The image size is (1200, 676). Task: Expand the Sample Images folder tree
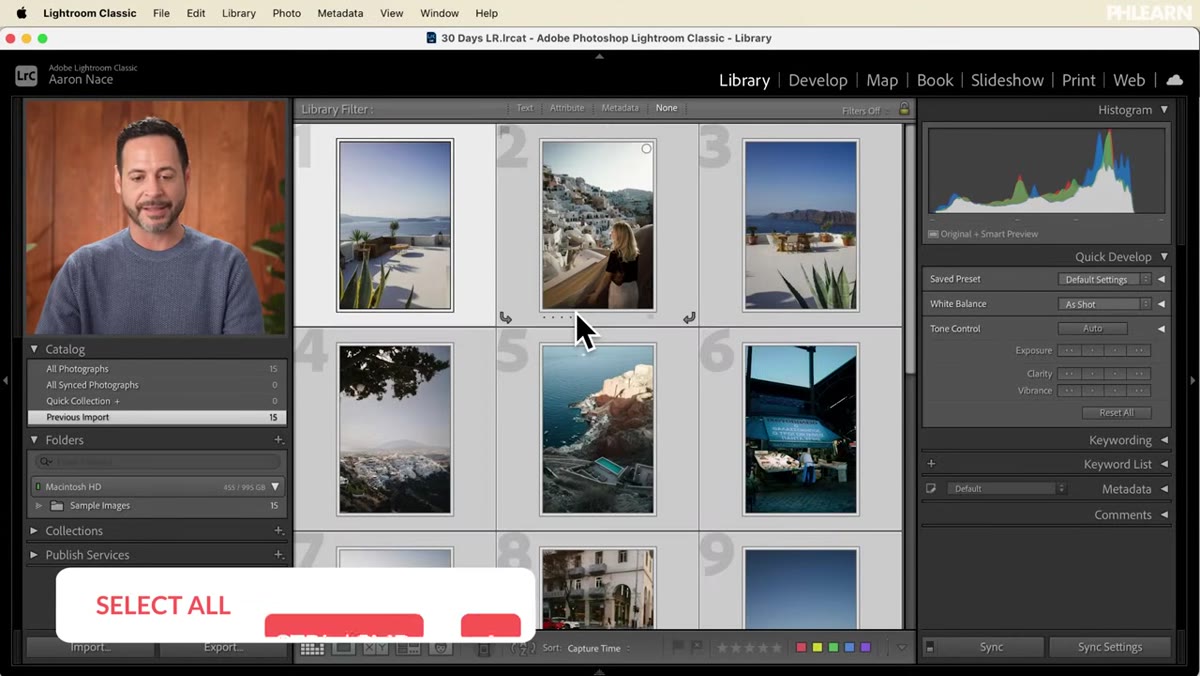tap(39, 506)
